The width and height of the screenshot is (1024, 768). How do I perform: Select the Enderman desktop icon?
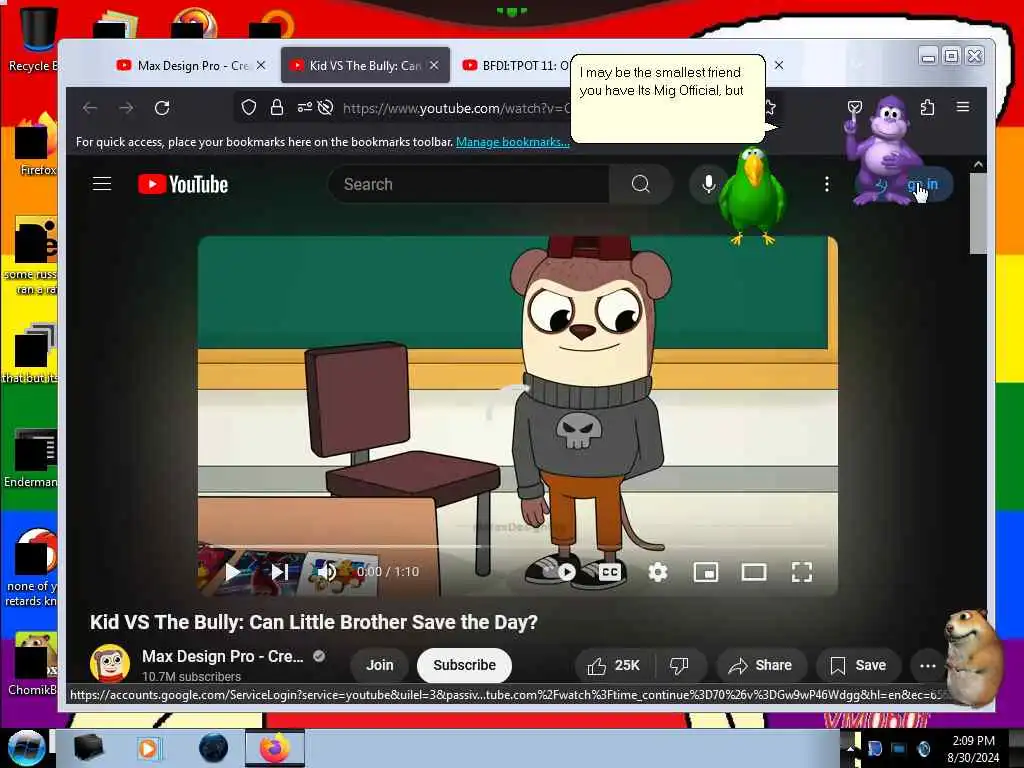pyautogui.click(x=31, y=458)
